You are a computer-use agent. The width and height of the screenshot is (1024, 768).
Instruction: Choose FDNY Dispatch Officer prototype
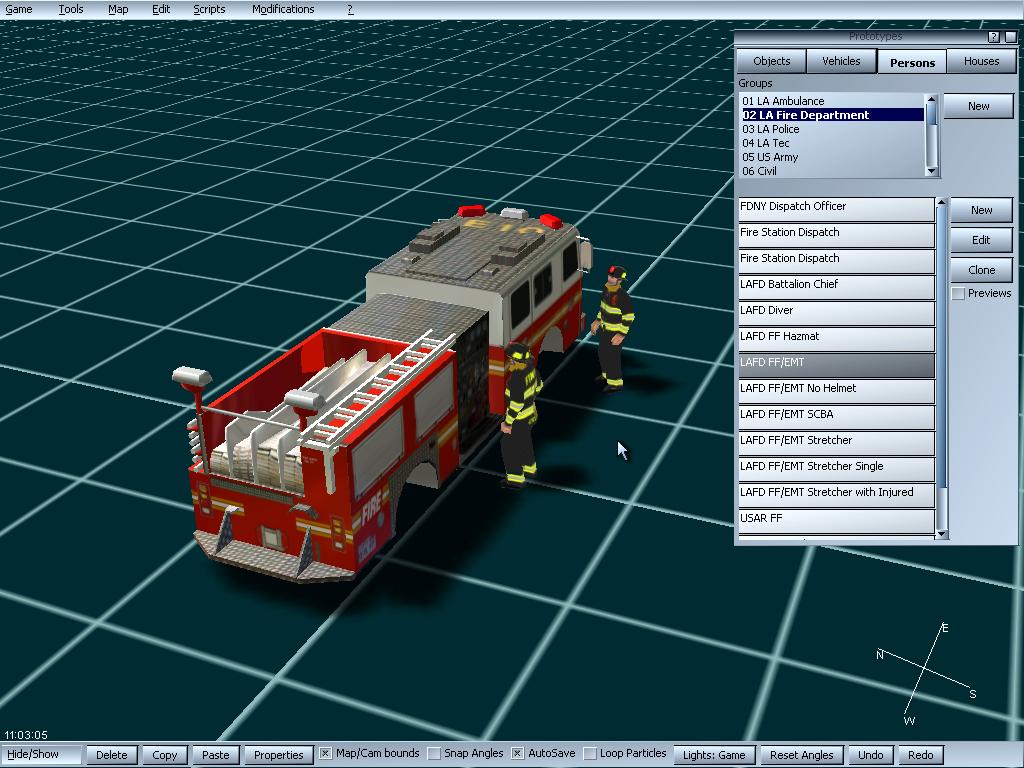click(837, 209)
